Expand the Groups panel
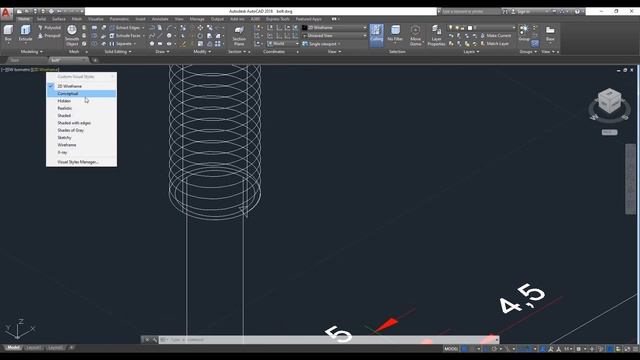 pyautogui.click(x=528, y=52)
